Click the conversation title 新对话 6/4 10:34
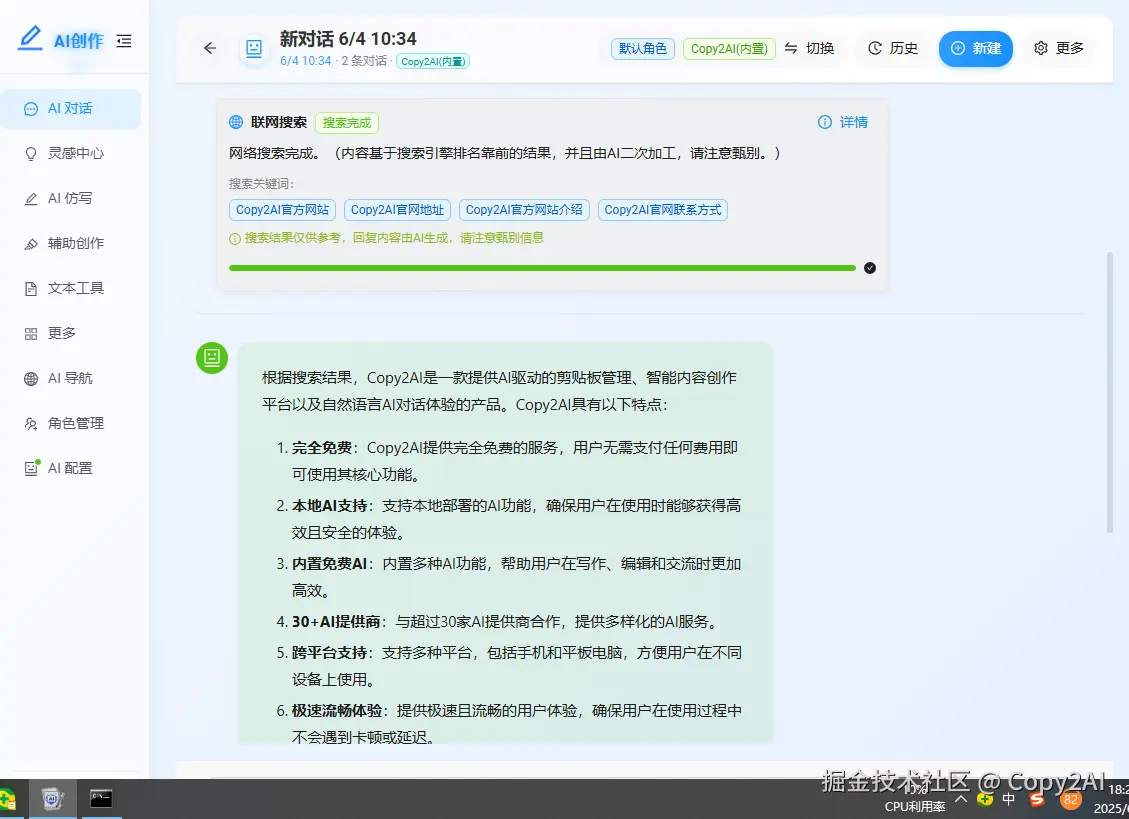Viewport: 1129px width, 819px height. pos(348,39)
